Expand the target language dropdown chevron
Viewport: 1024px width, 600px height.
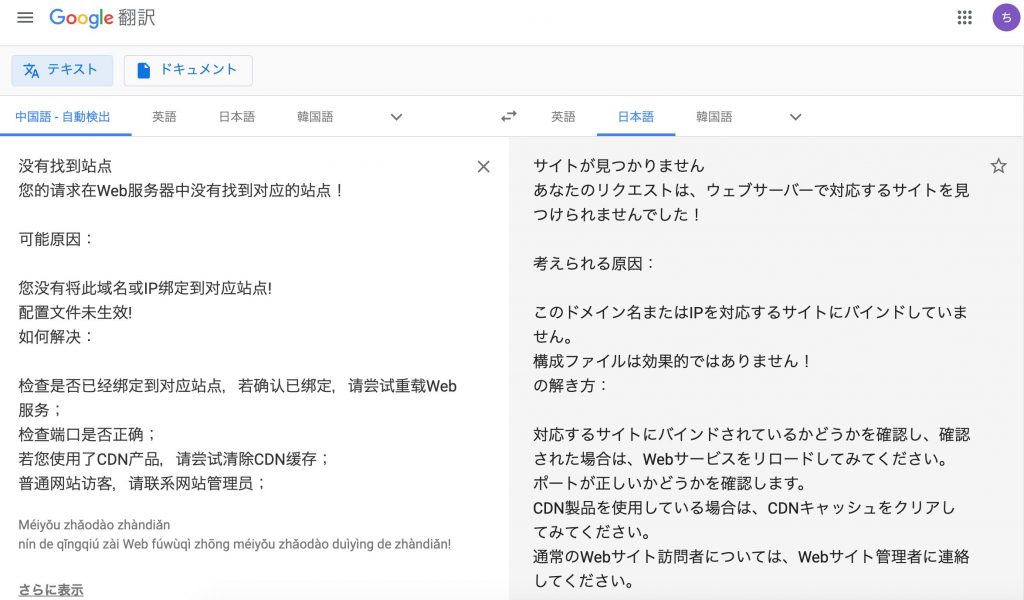[x=795, y=117]
